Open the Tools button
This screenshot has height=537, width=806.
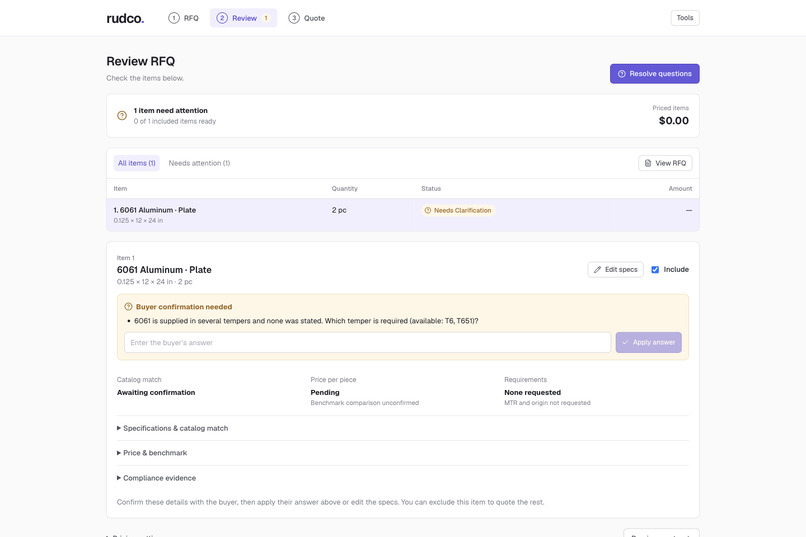(x=685, y=18)
